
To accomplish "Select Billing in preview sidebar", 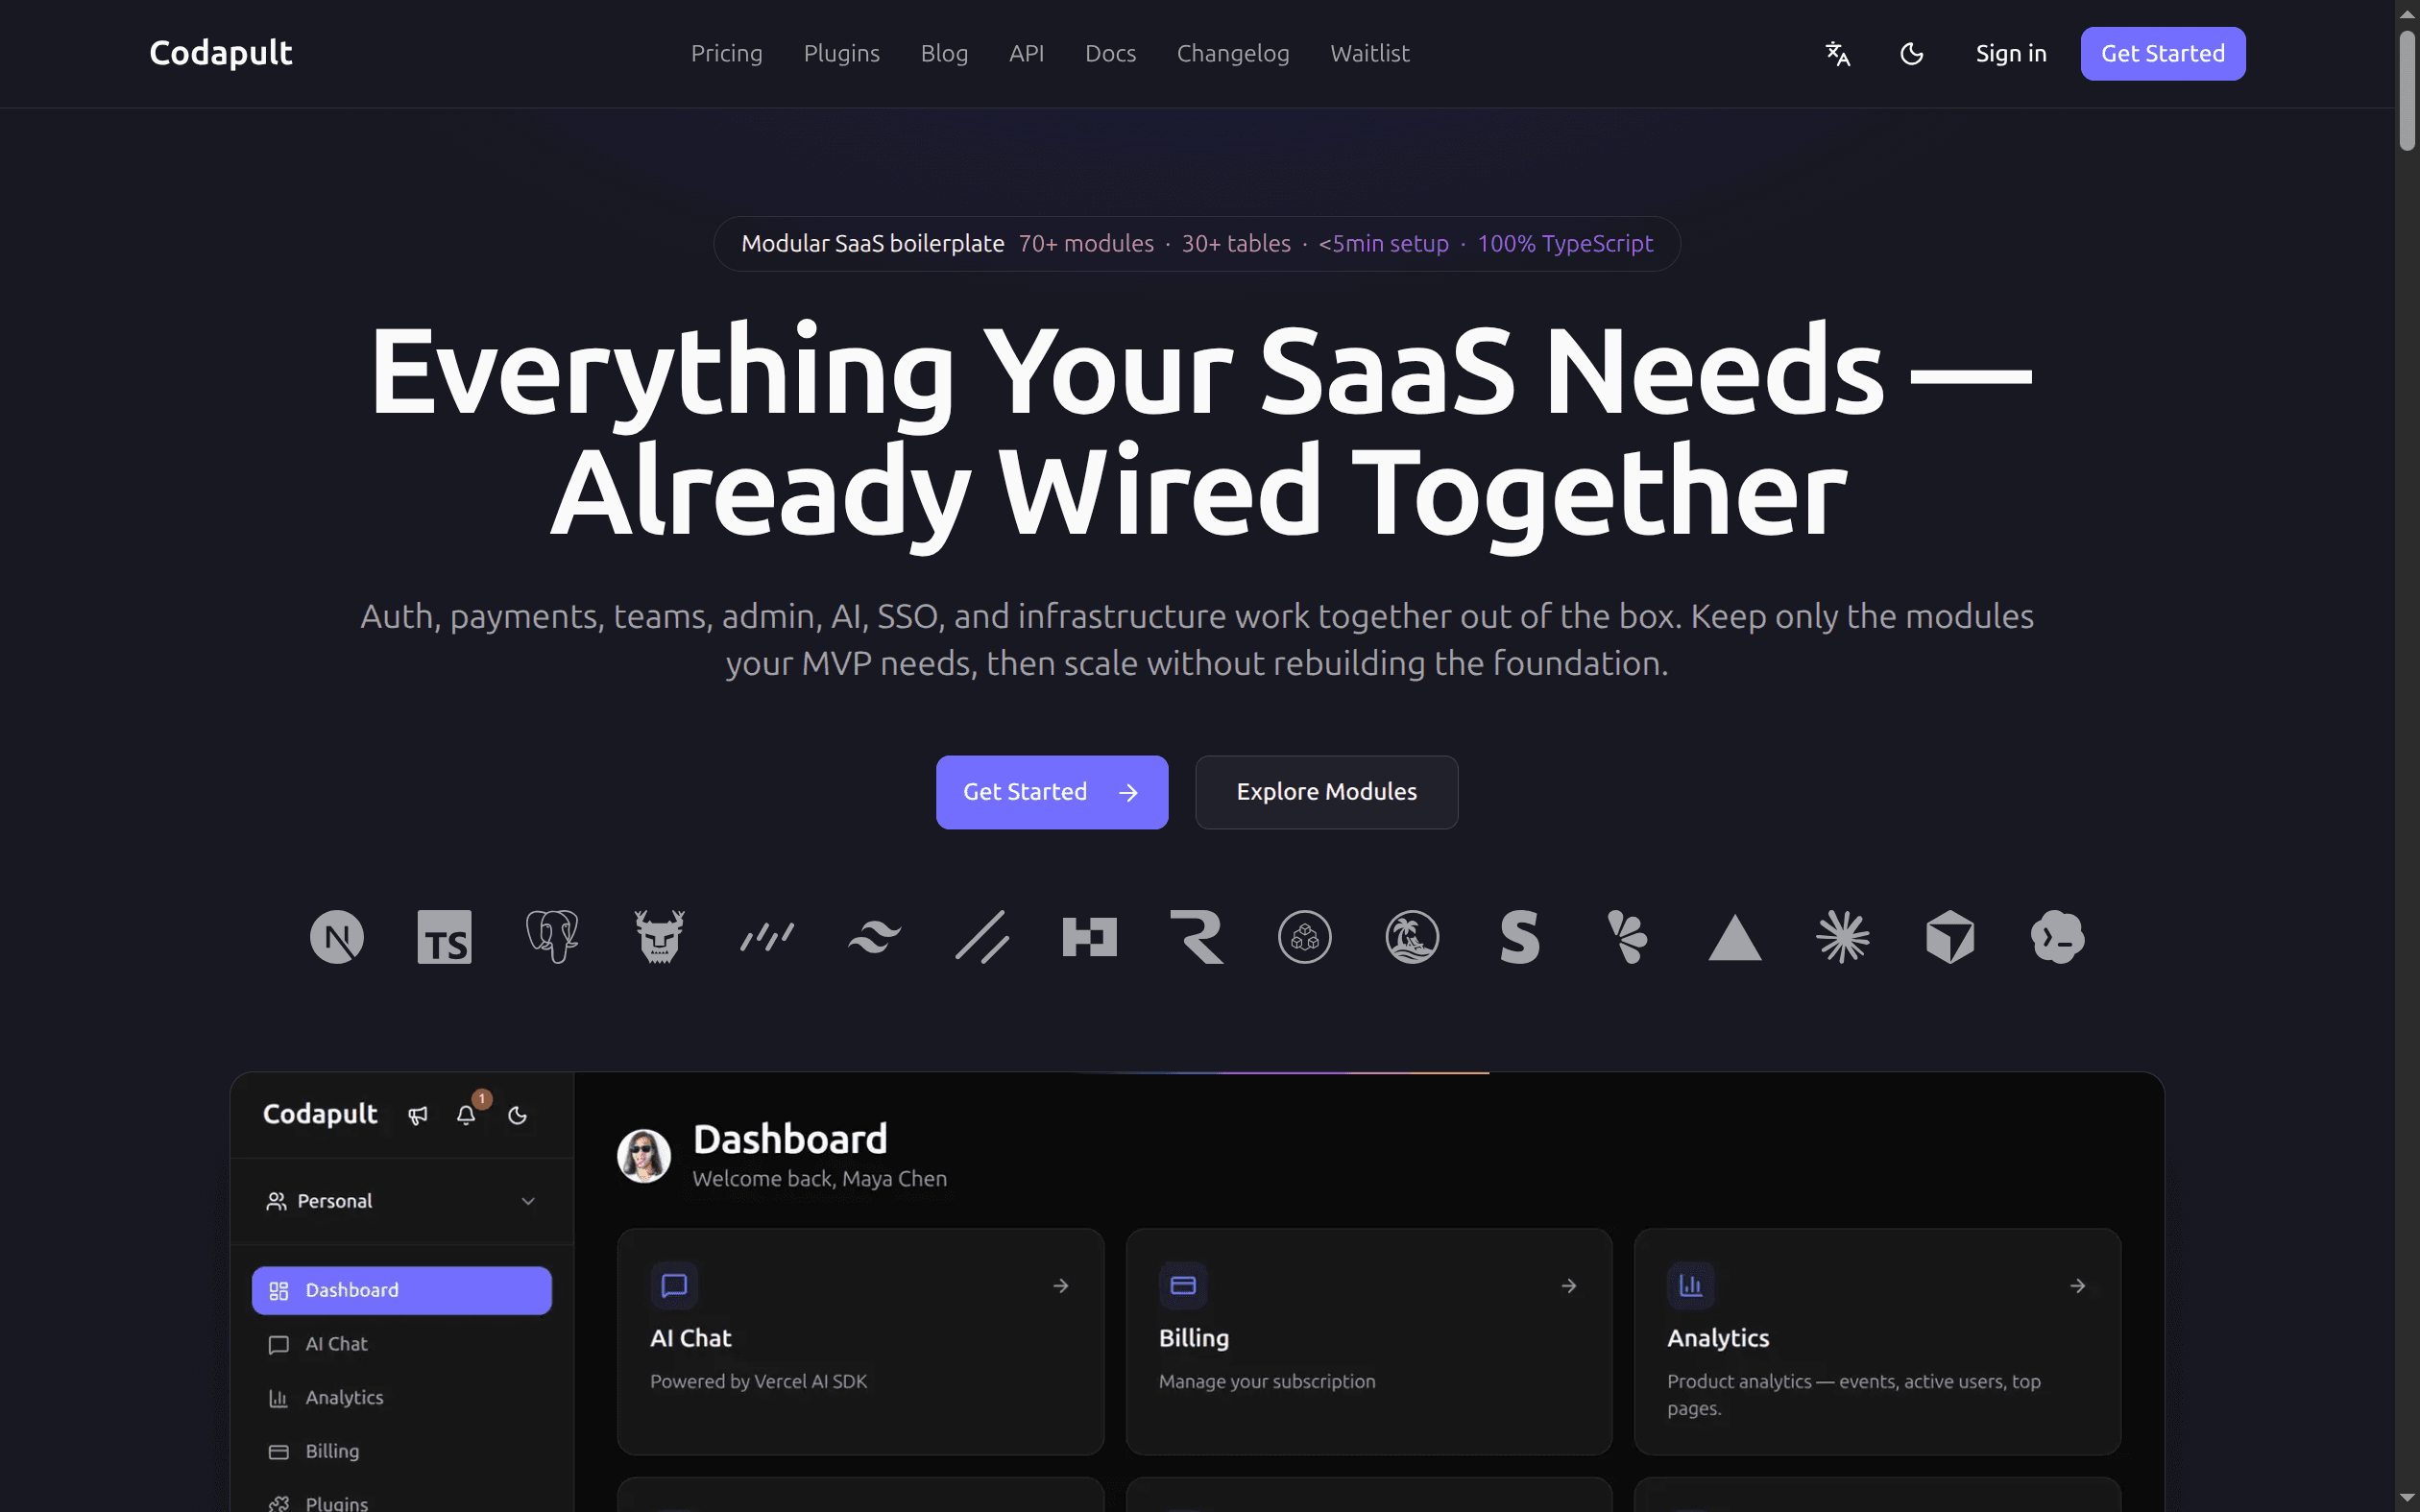I will [402, 1451].
